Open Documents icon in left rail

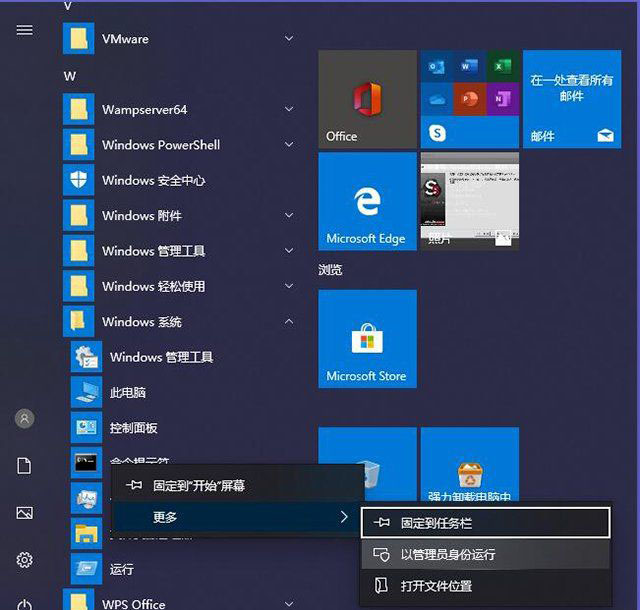(x=25, y=466)
